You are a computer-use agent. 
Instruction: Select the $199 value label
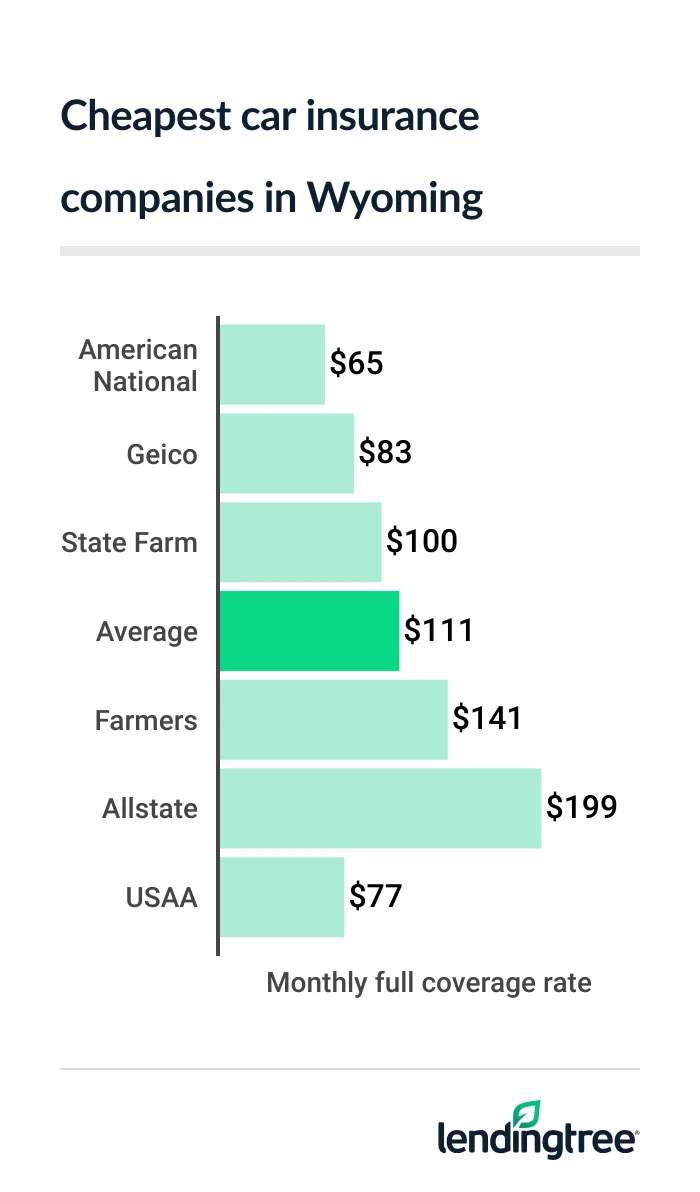click(x=581, y=808)
